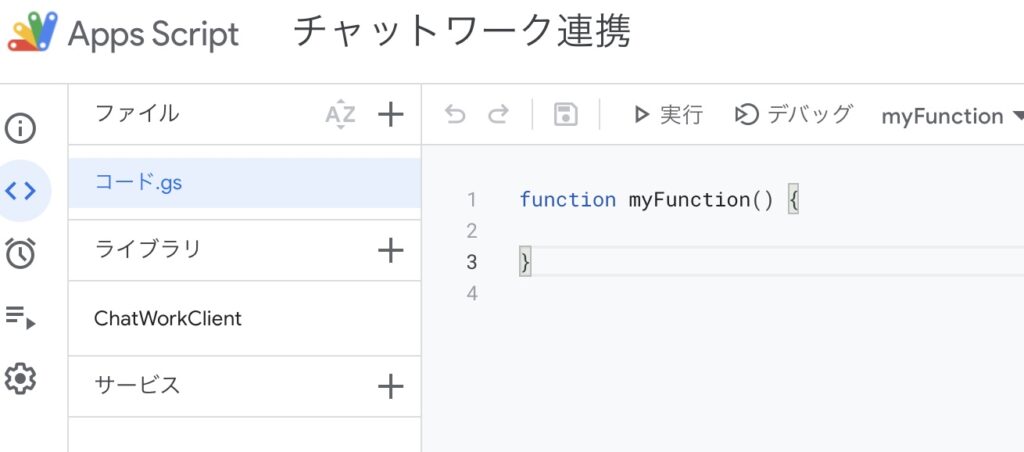Add a new file with plus icon
The image size is (1024, 452).
click(390, 115)
